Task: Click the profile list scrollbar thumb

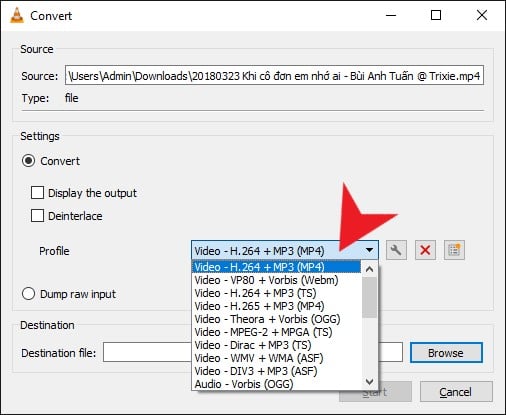Action: click(369, 297)
